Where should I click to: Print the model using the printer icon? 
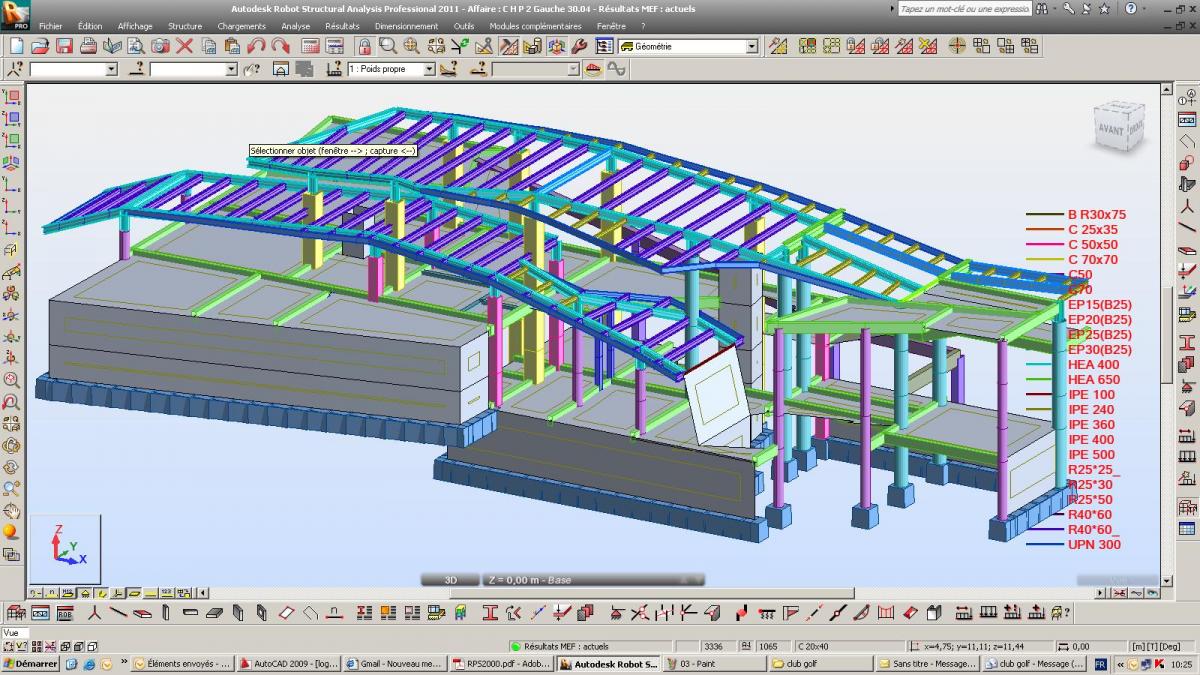88,46
